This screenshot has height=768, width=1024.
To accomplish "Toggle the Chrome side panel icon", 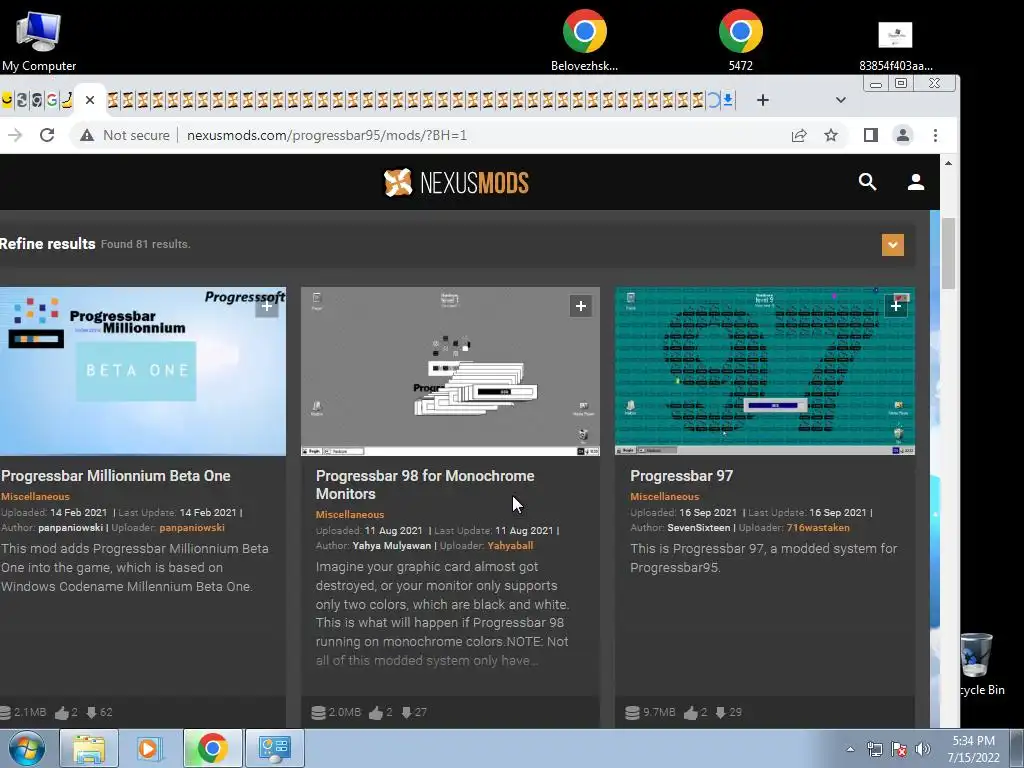I will click(871, 135).
